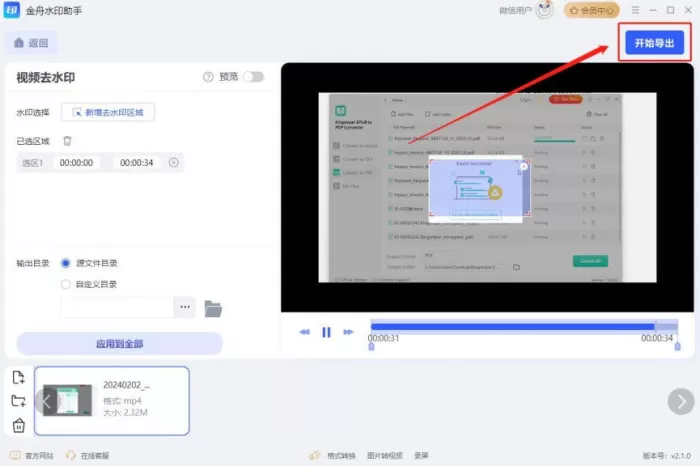Click 新增去水印区域 button
Viewport: 700px width, 466px height.
(x=108, y=112)
